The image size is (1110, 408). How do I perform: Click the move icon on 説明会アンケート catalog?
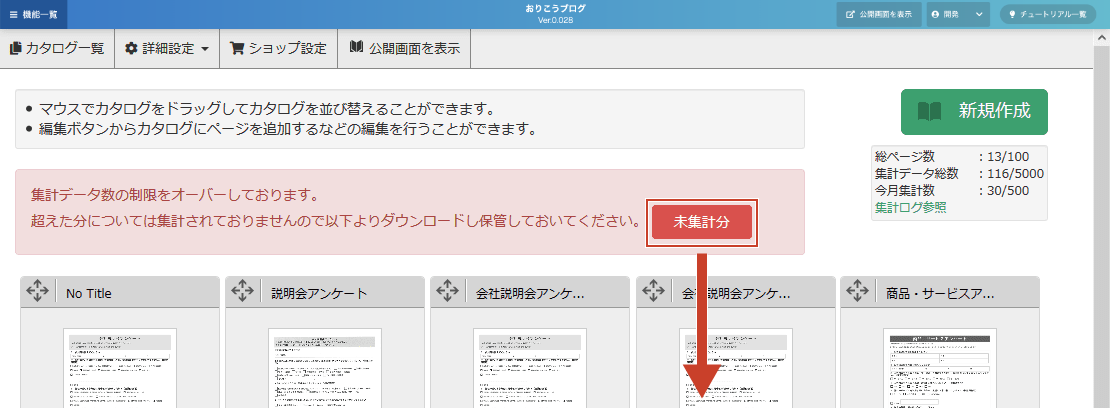242,291
